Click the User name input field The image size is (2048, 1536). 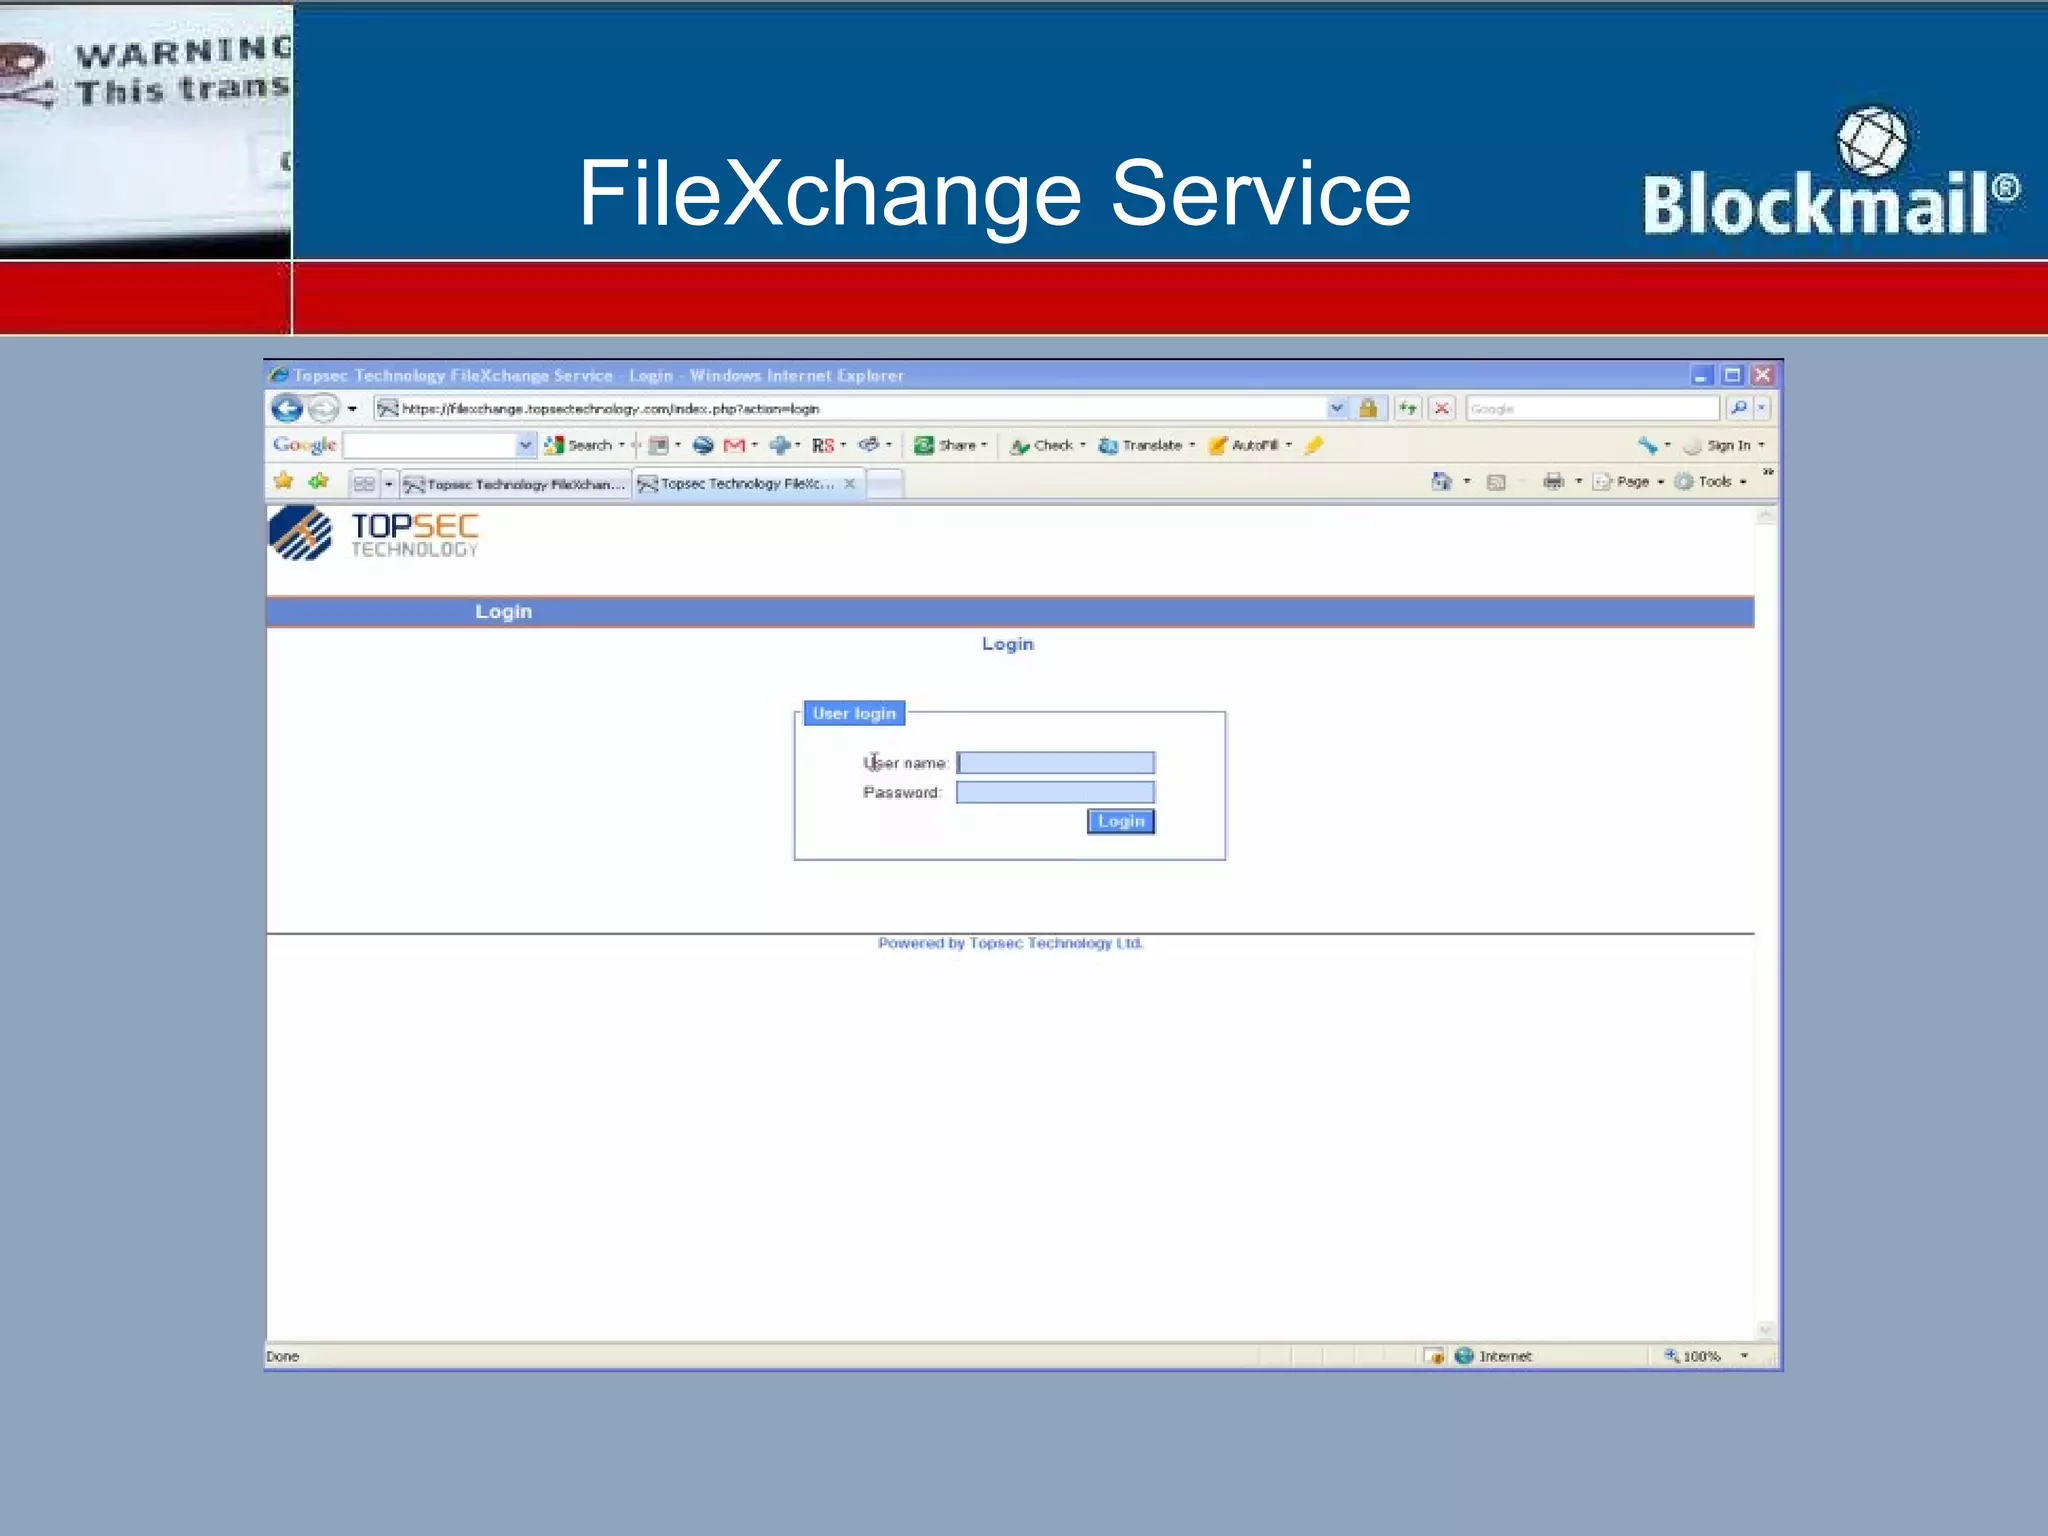1055,762
